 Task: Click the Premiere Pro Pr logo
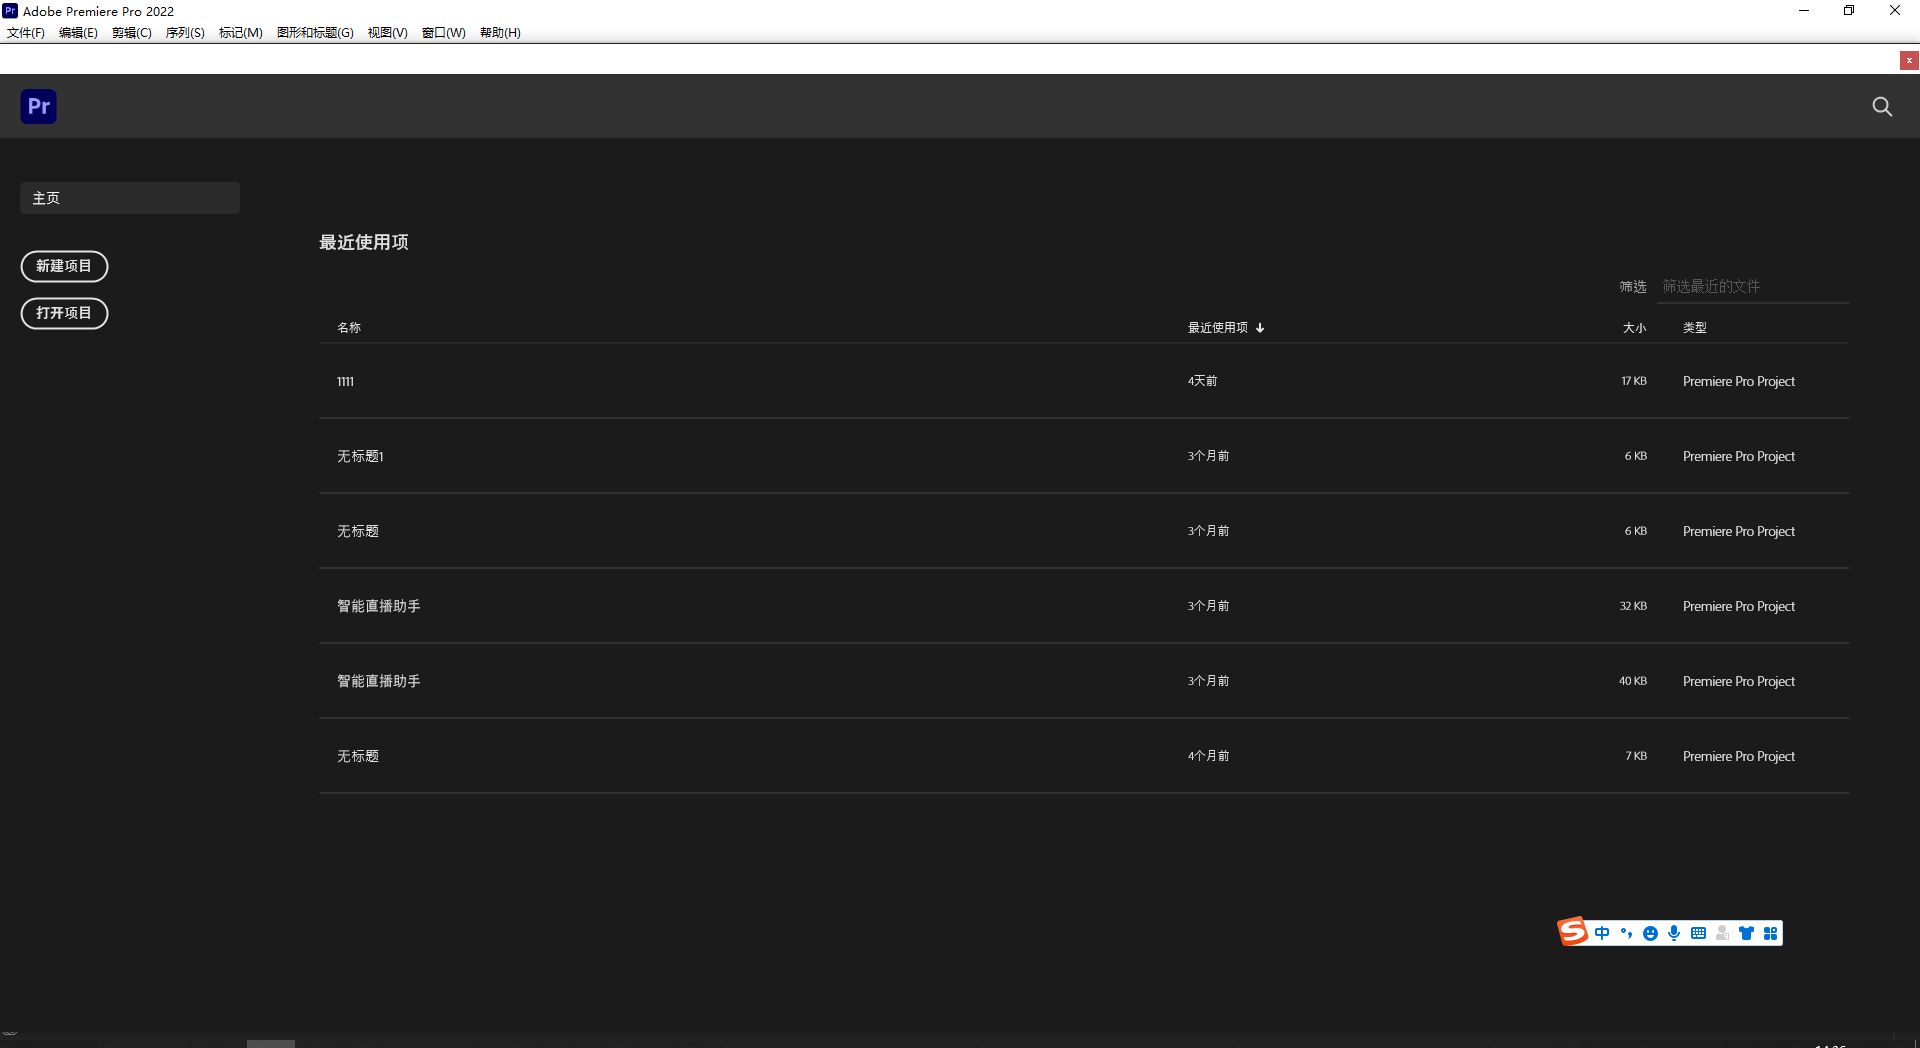pos(38,106)
